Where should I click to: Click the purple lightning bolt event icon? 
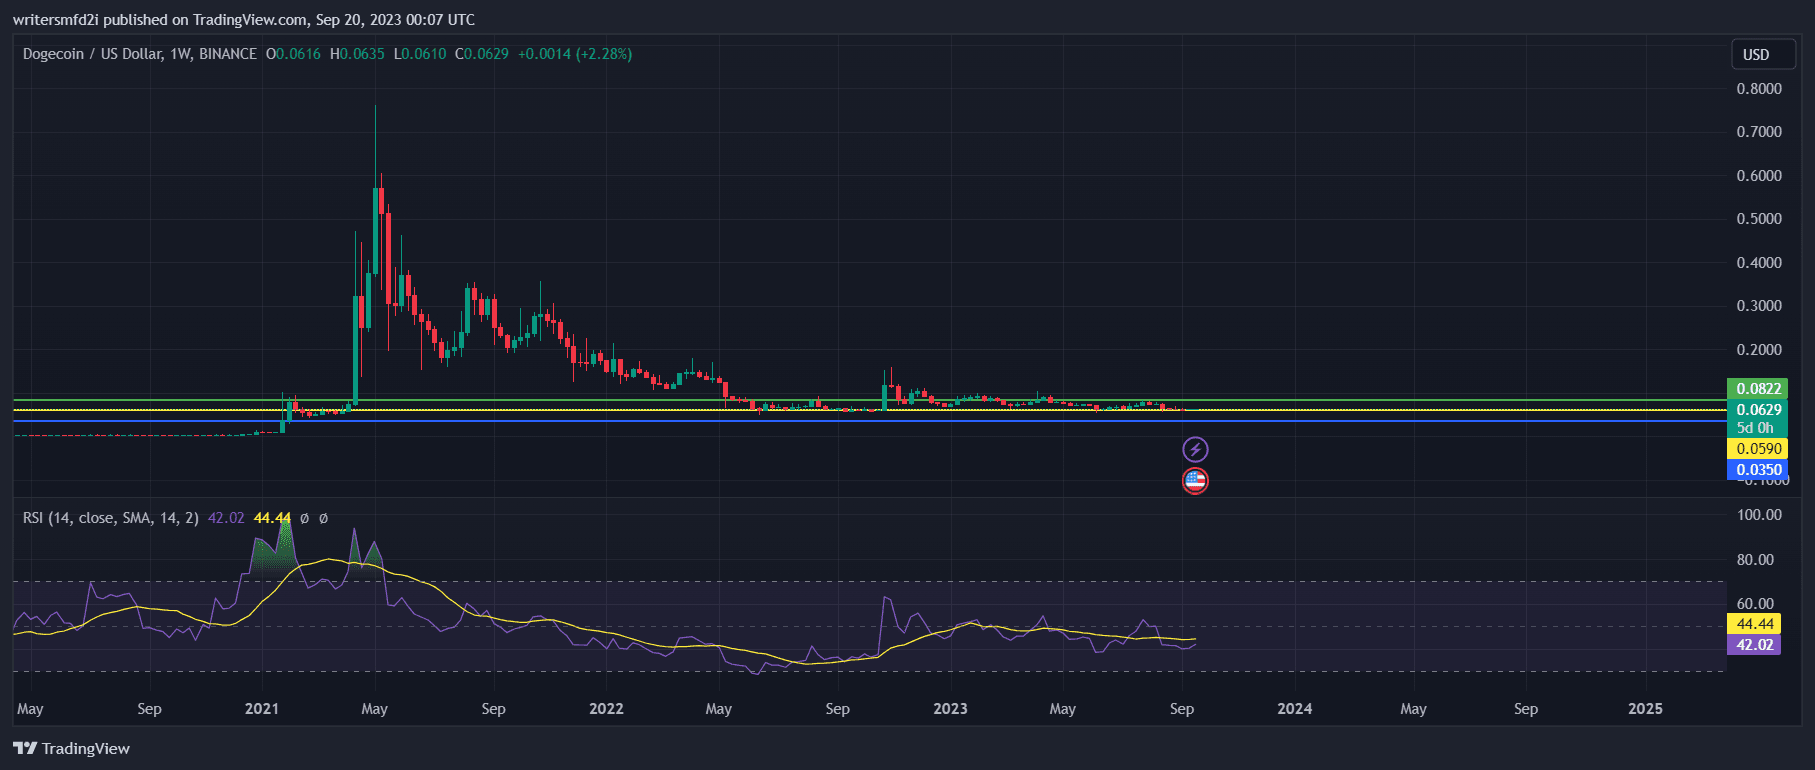tap(1195, 450)
